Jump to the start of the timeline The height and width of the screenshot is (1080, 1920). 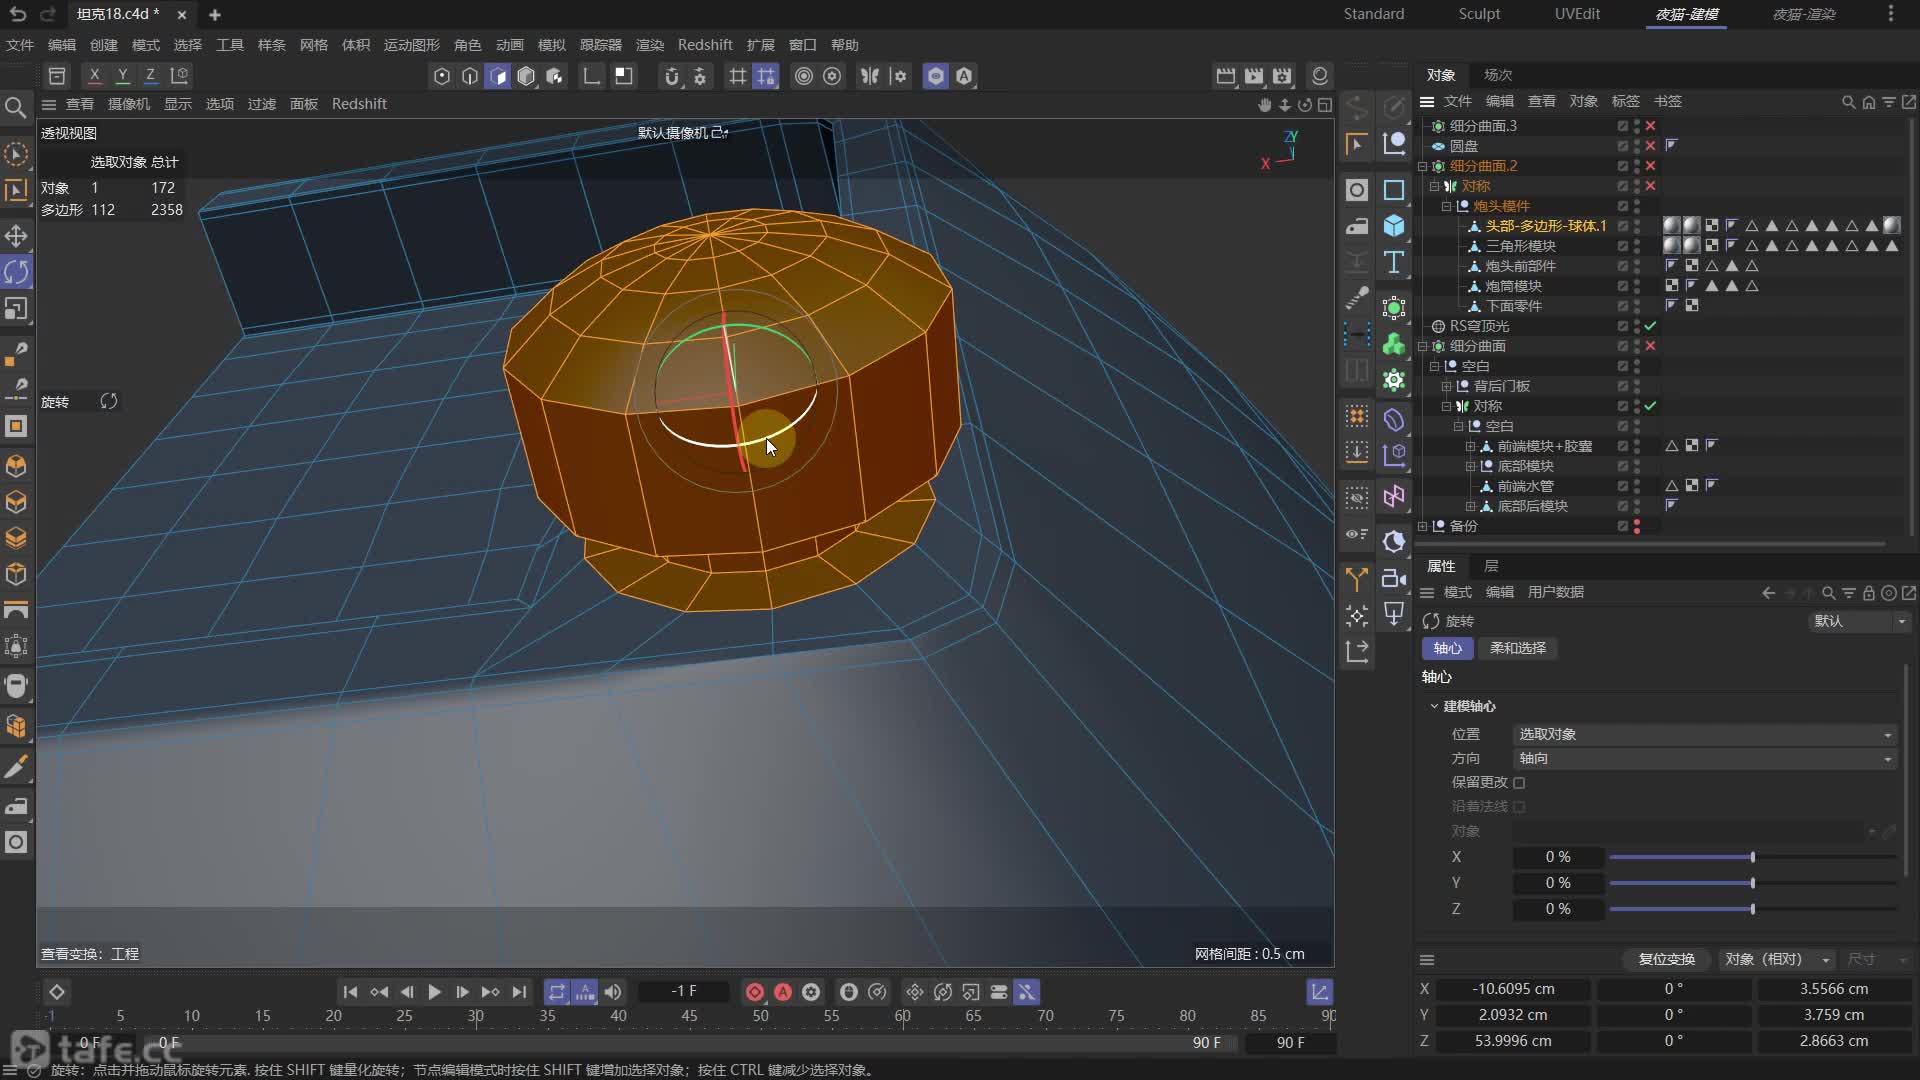[x=350, y=992]
